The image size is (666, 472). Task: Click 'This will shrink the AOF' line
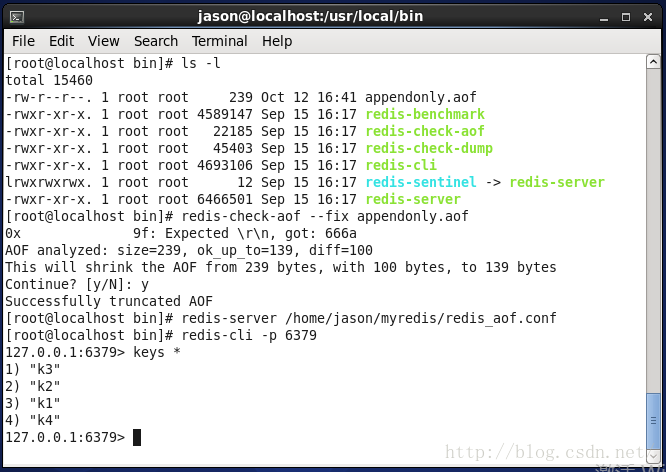pyautogui.click(x=281, y=267)
